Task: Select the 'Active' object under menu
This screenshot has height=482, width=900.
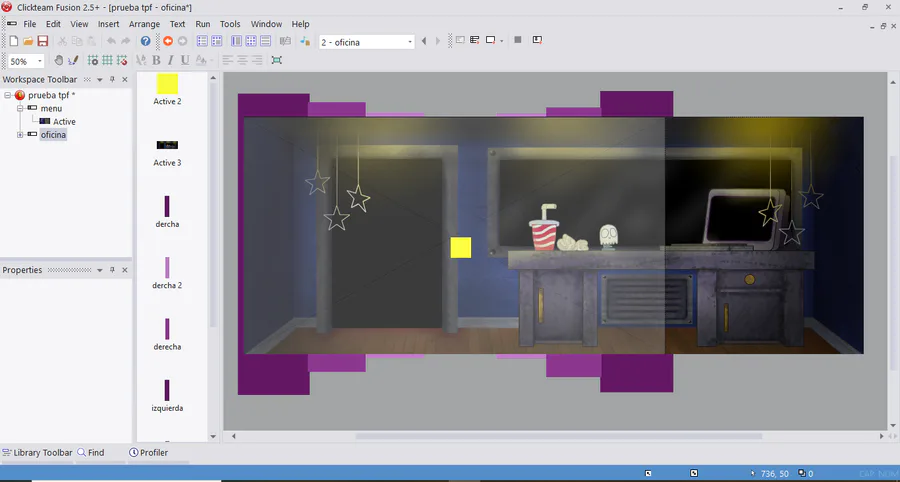Action: [x=64, y=122]
